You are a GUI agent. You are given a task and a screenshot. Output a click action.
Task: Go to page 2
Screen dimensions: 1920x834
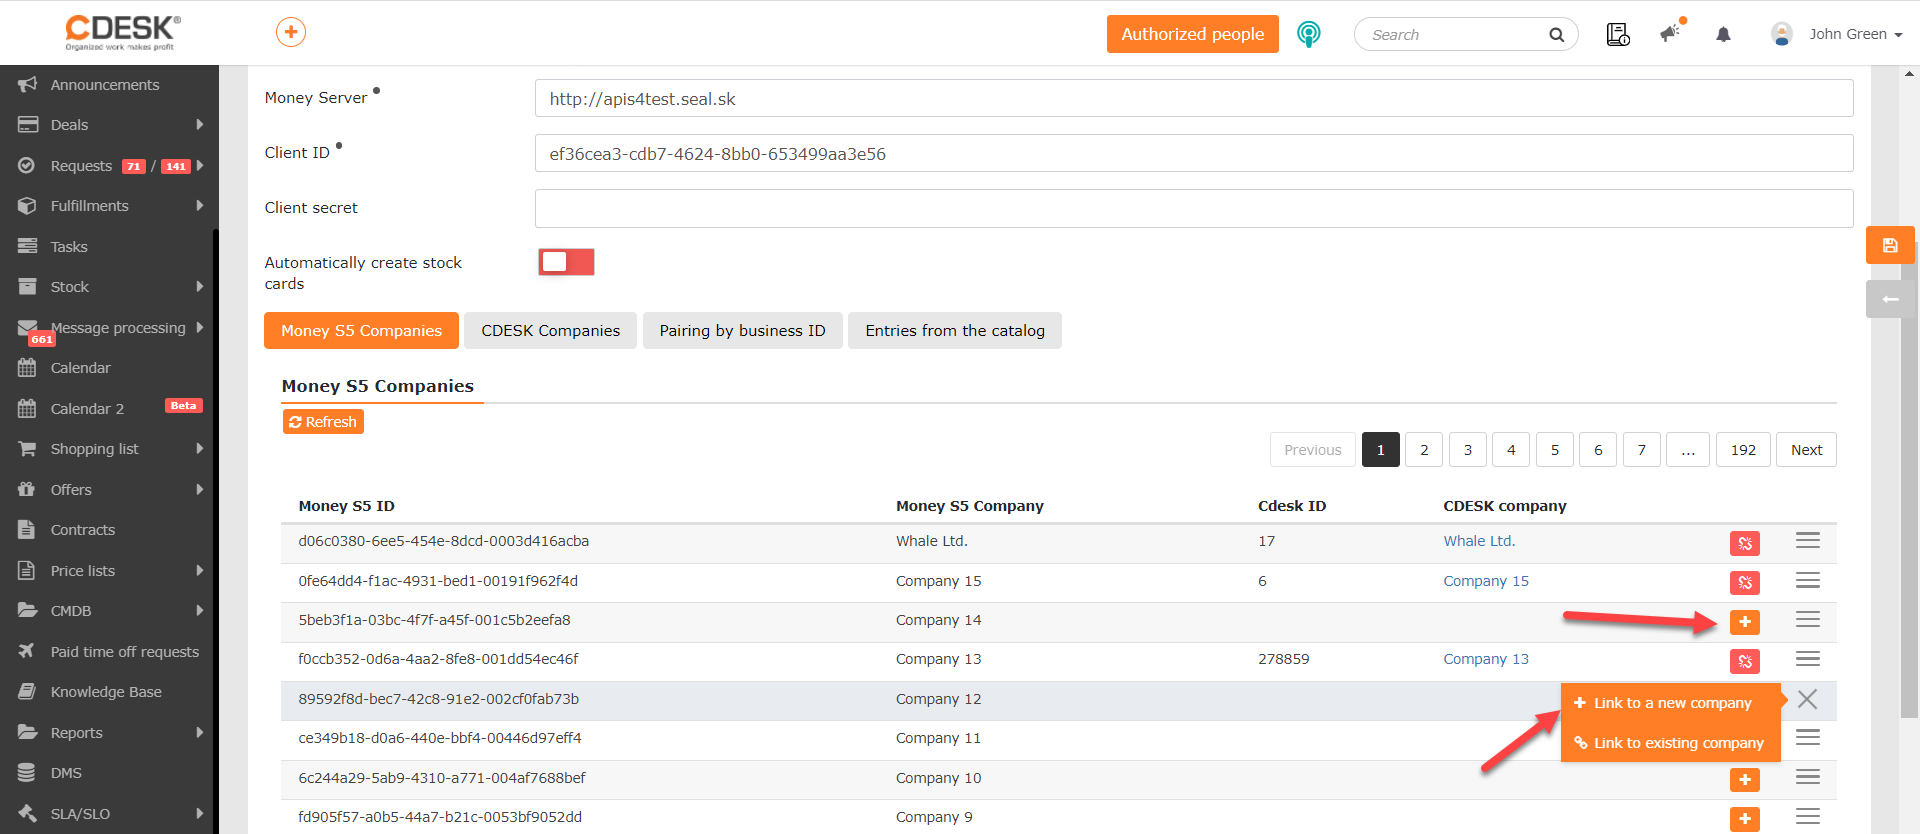click(1424, 450)
